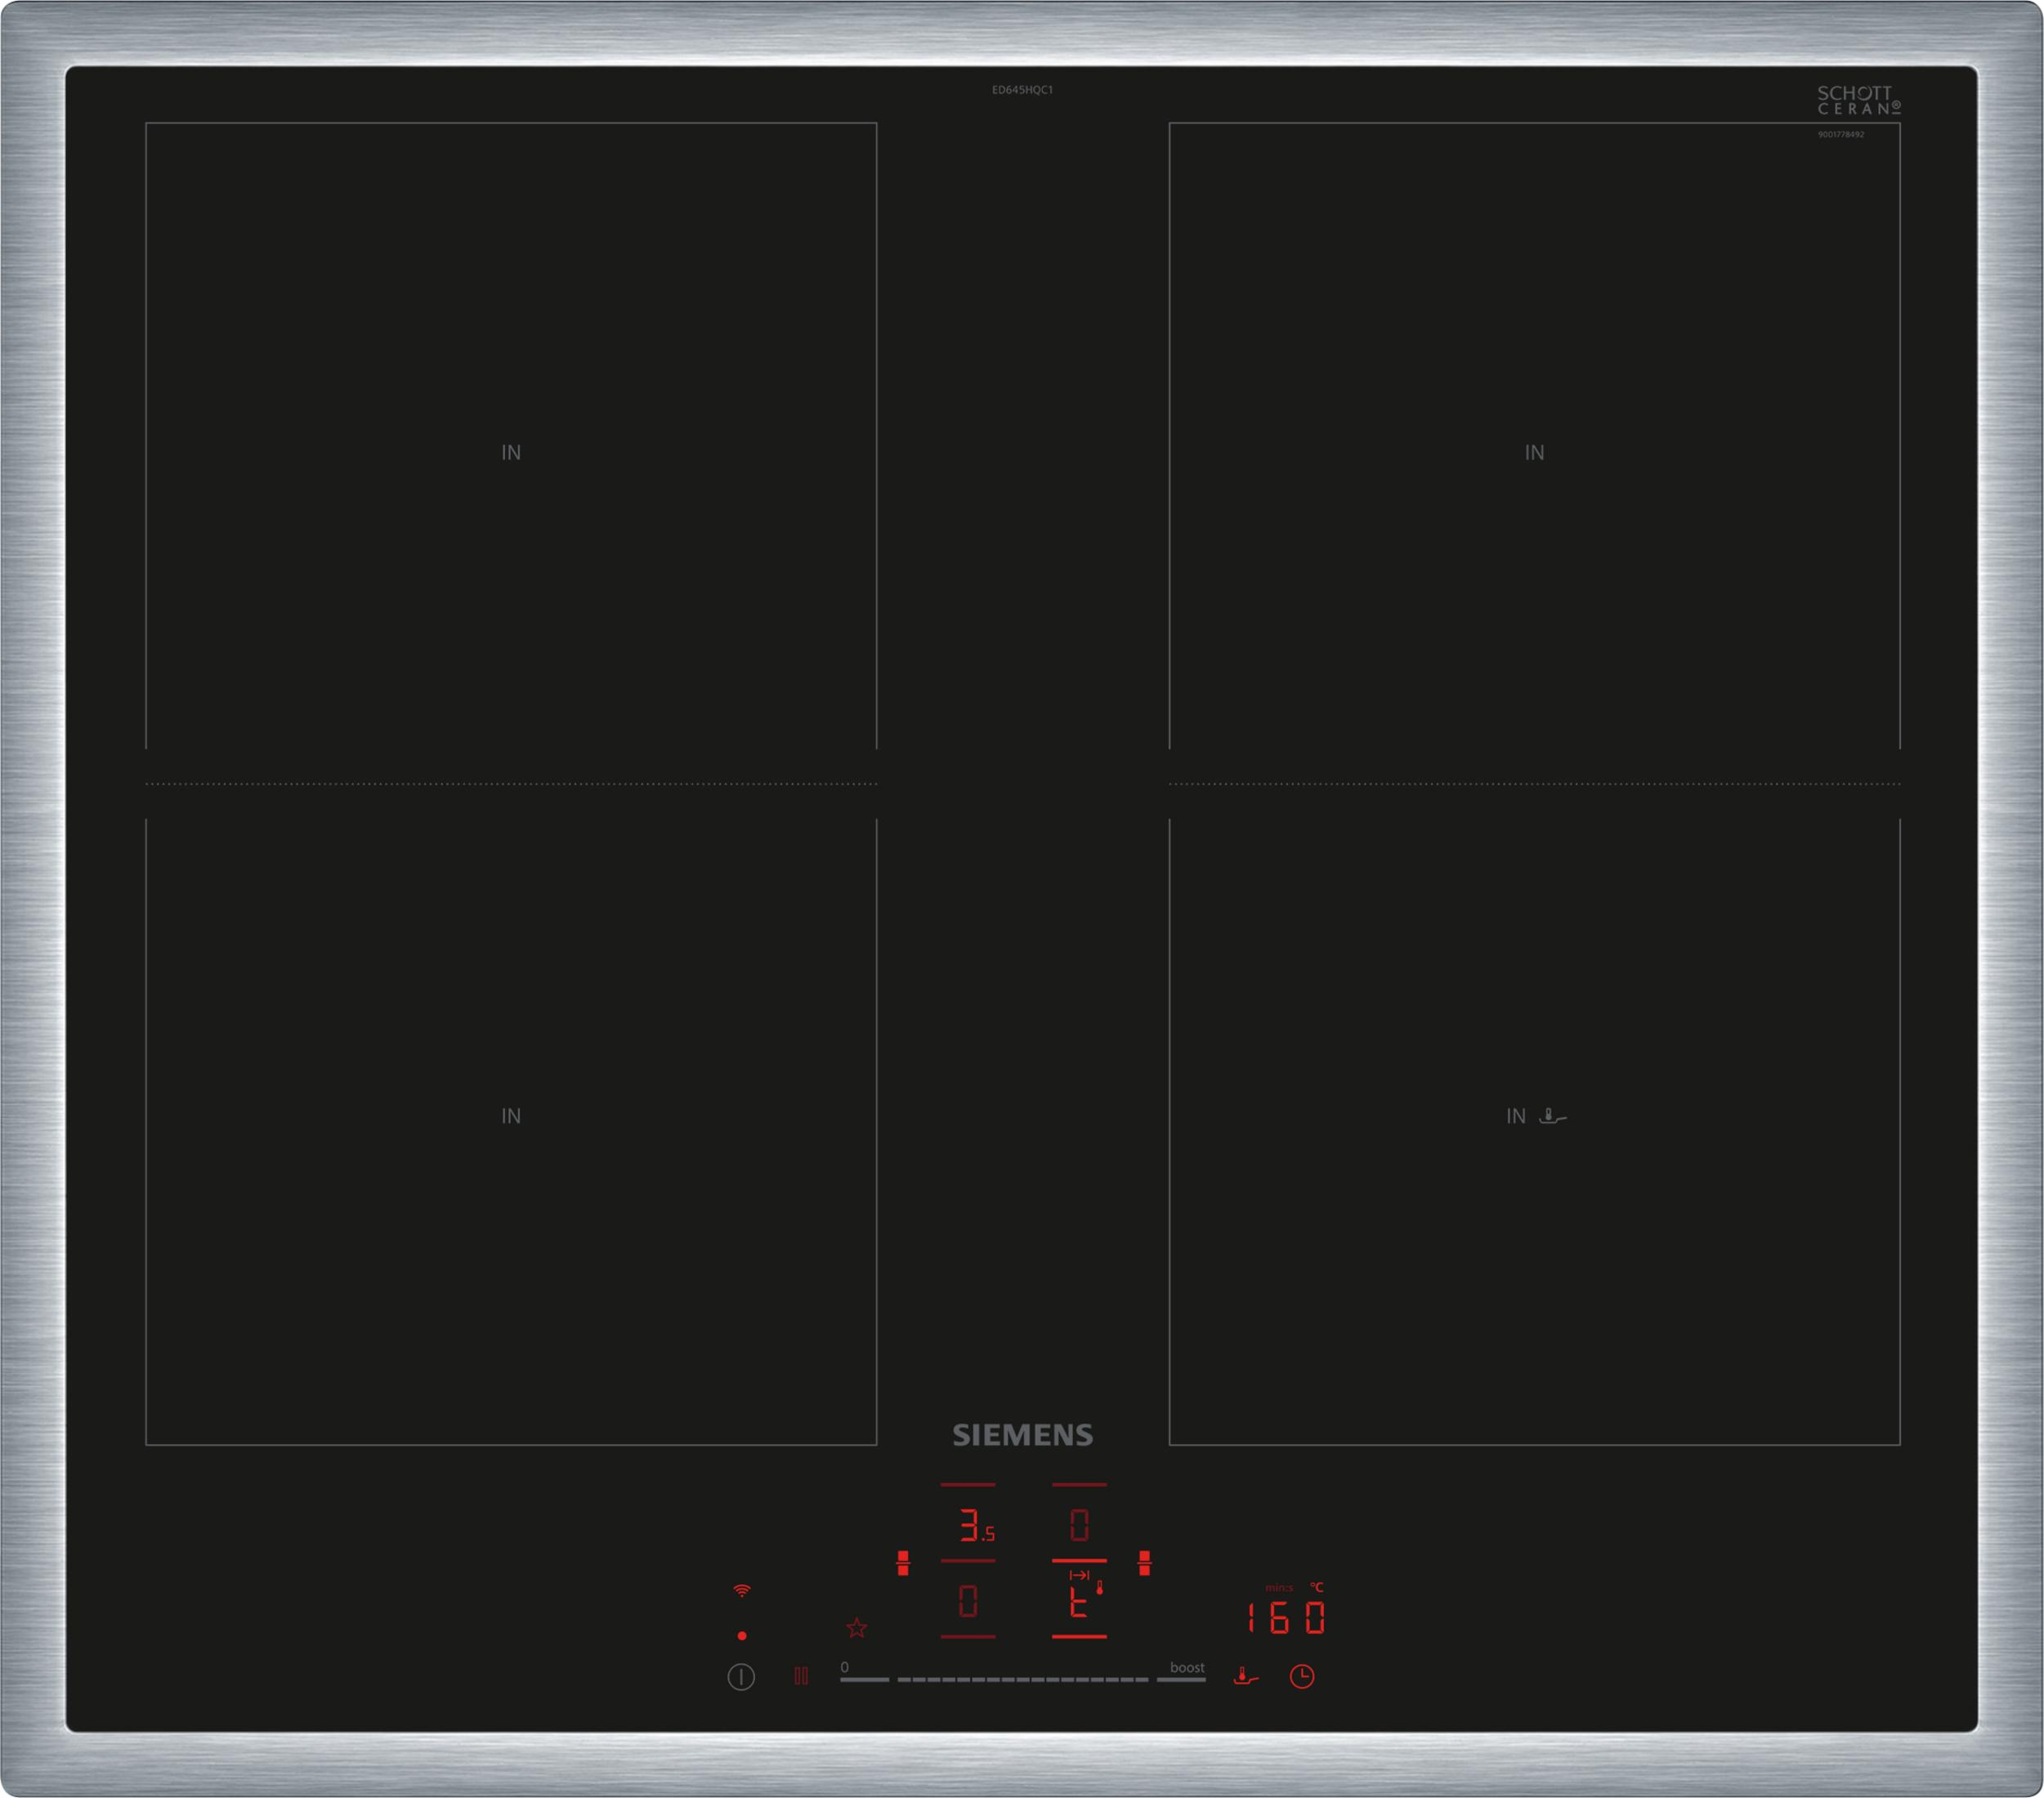Tap the red WiFi indicator
Image resolution: width=2044 pixels, height=1798 pixels.
coord(742,1591)
